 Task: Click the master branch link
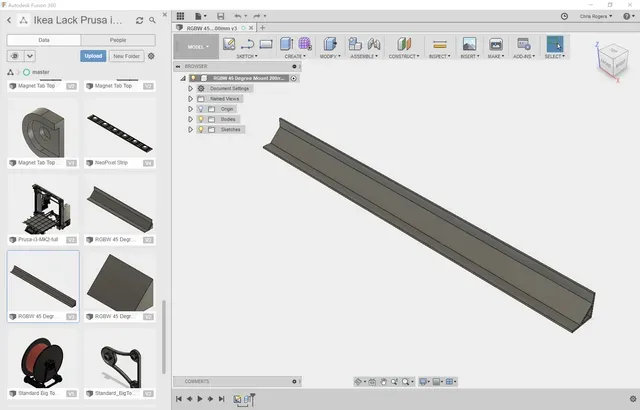(41, 72)
